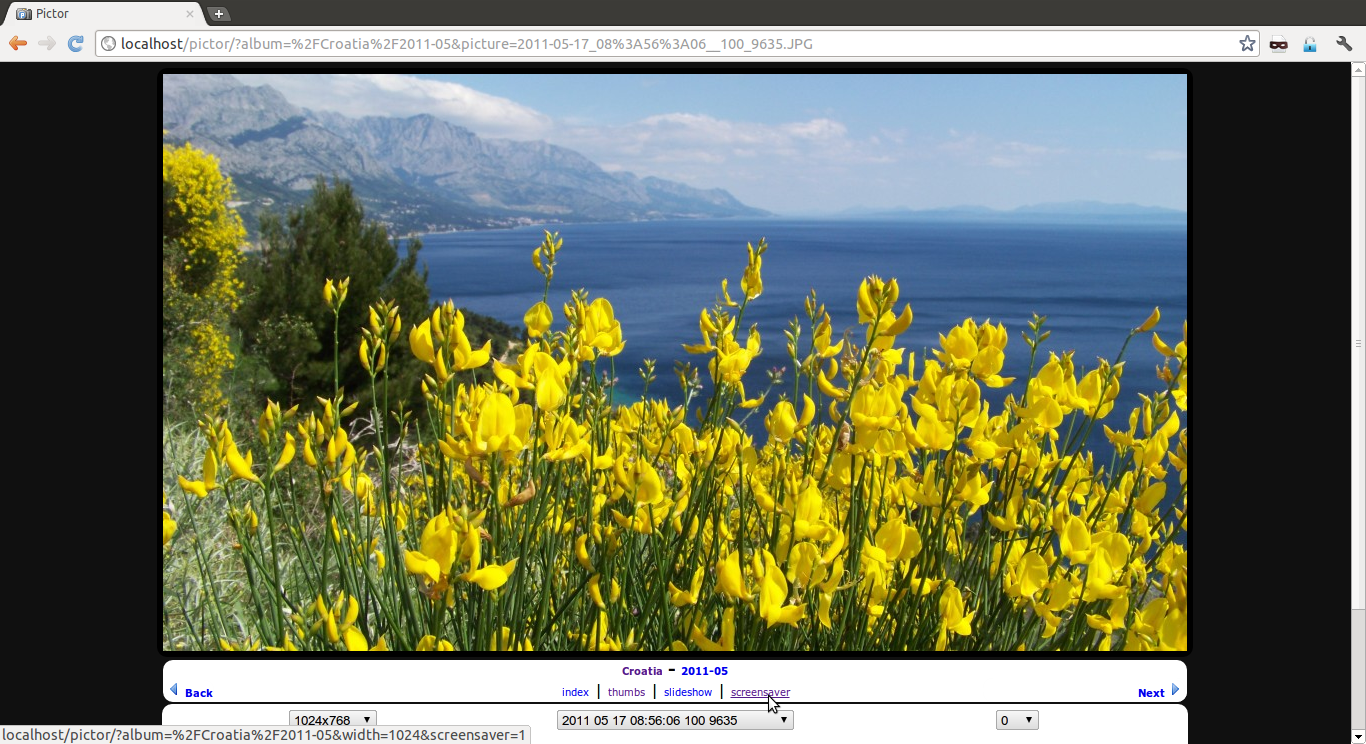Image resolution: width=1366 pixels, height=744 pixels.
Task: Open the Croatia album link
Action: pyautogui.click(x=642, y=671)
